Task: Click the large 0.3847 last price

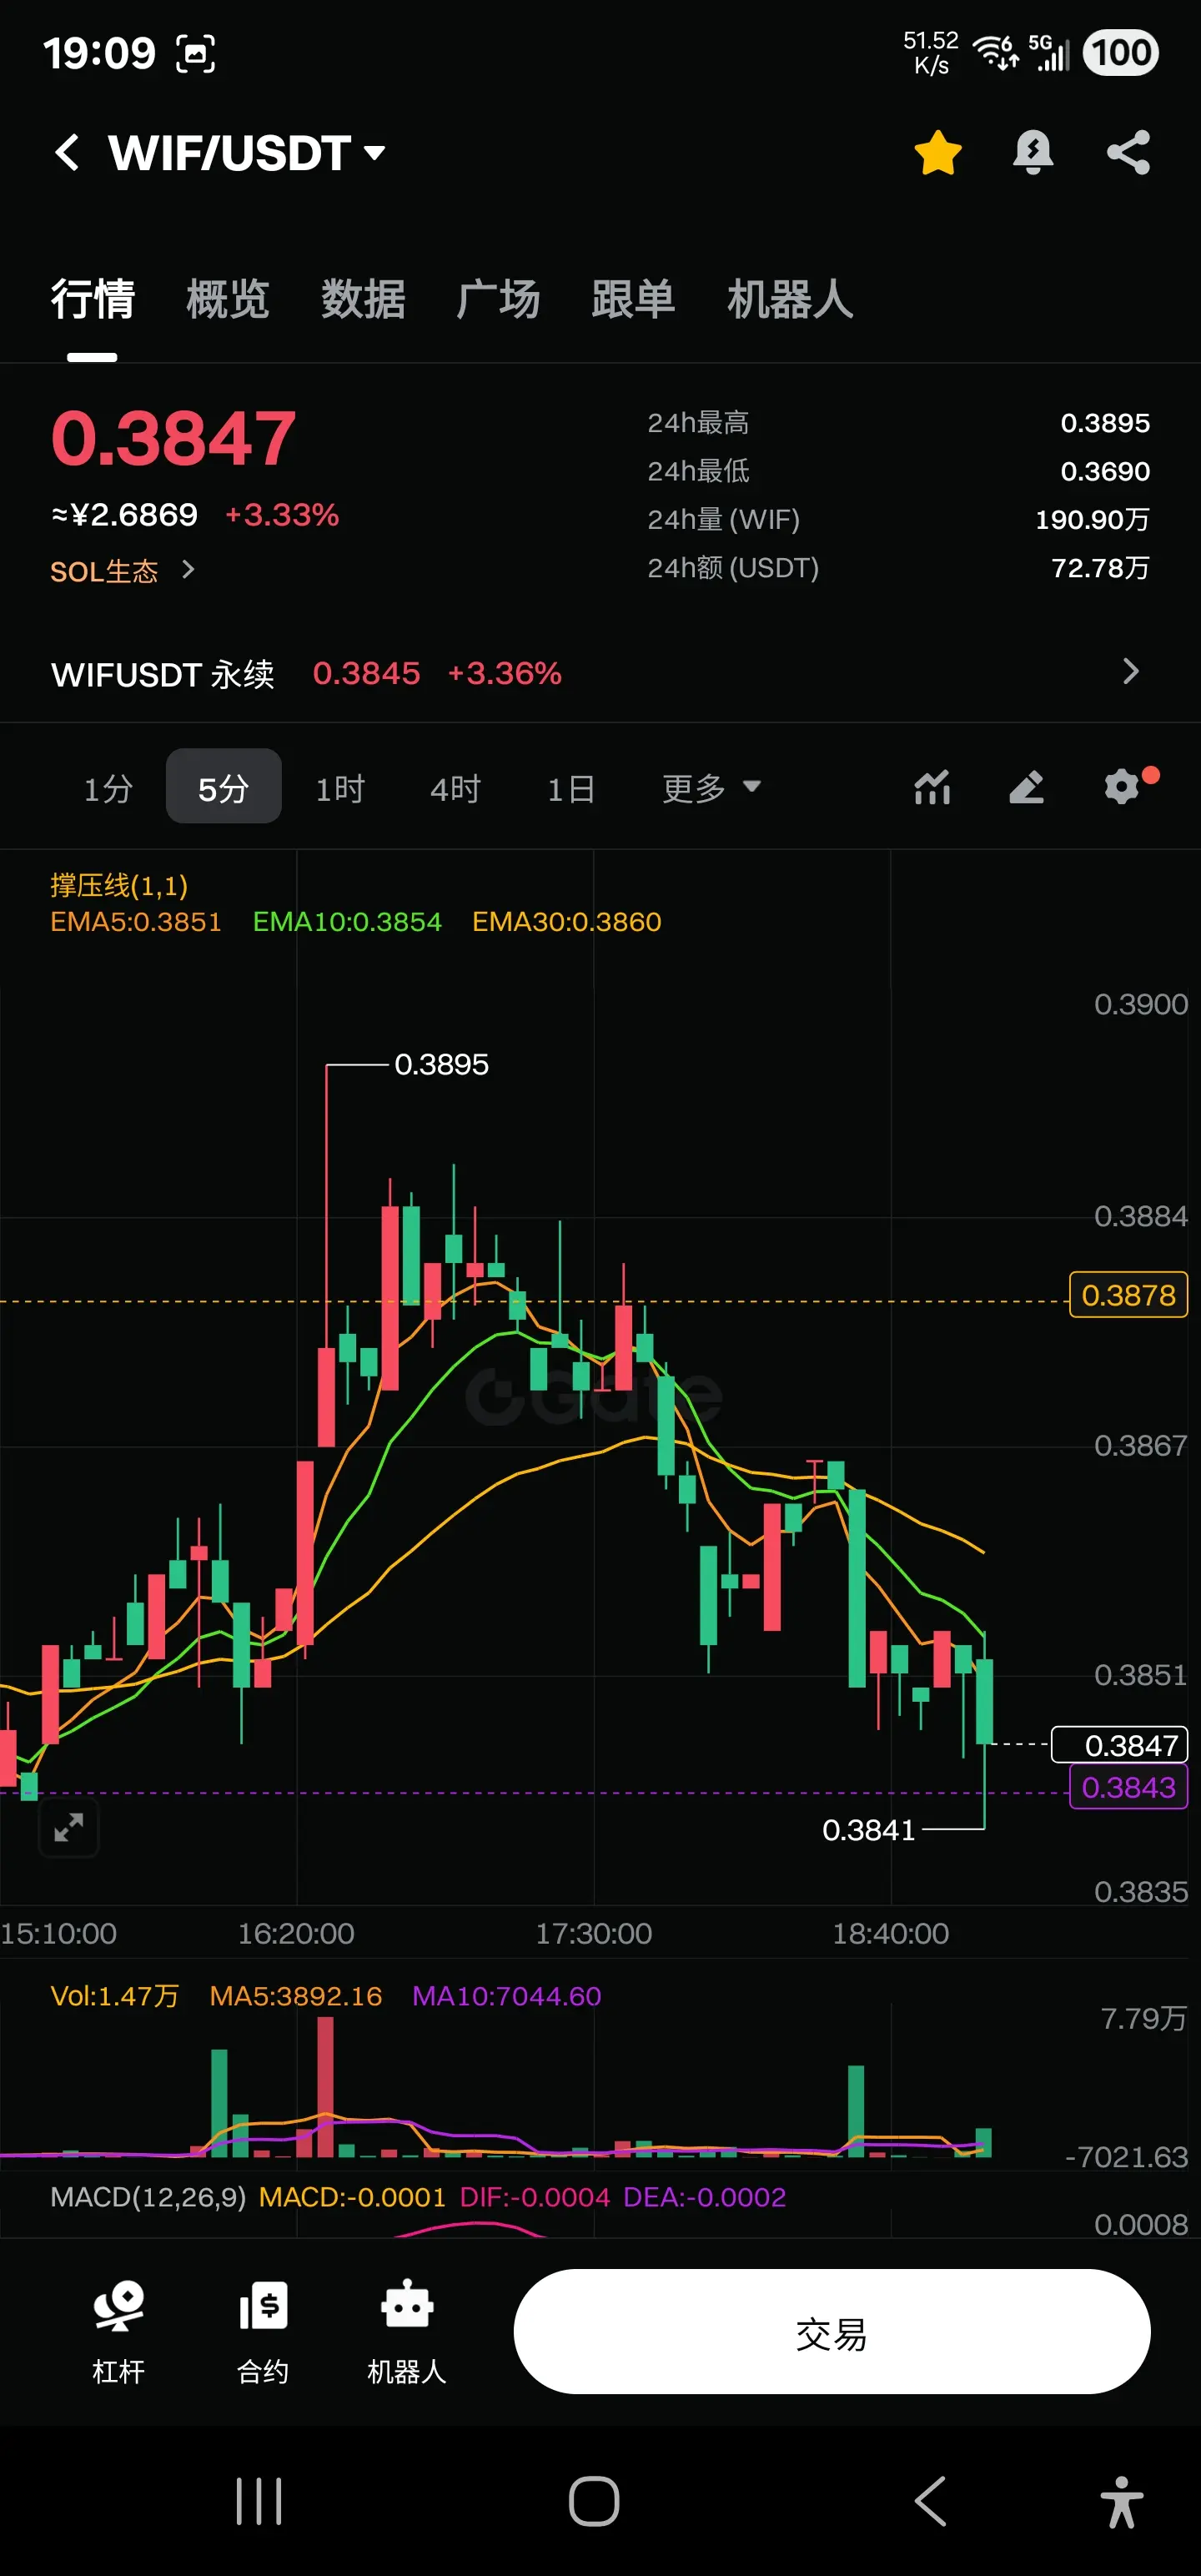Action: click(x=174, y=438)
